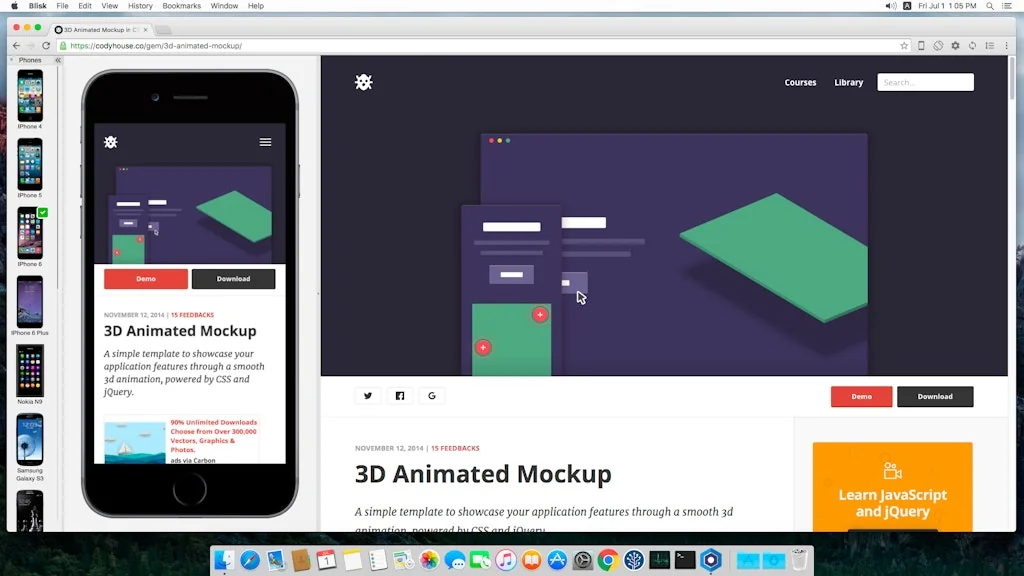Collapse the Phones sidebar panel
The image size is (1024, 576).
tap(58, 61)
